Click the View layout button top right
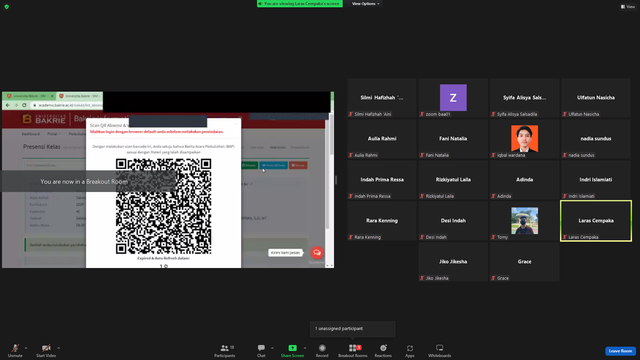 pyautogui.click(x=628, y=7)
